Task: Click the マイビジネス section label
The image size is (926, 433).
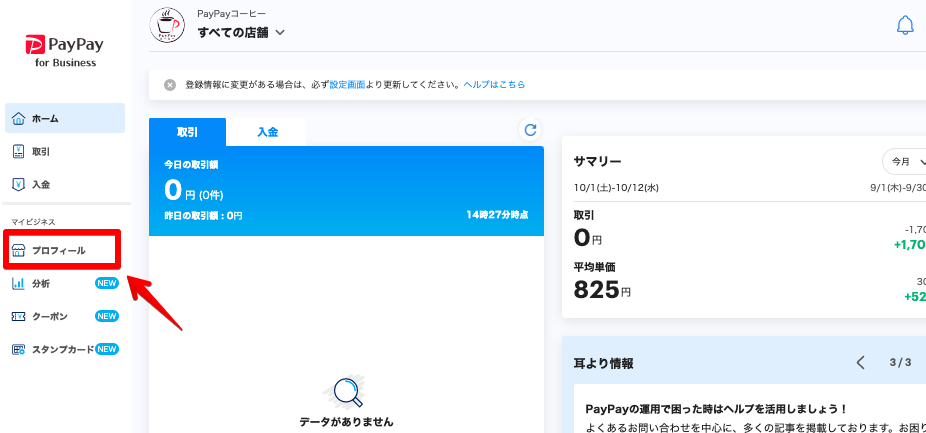Action: click(33, 222)
